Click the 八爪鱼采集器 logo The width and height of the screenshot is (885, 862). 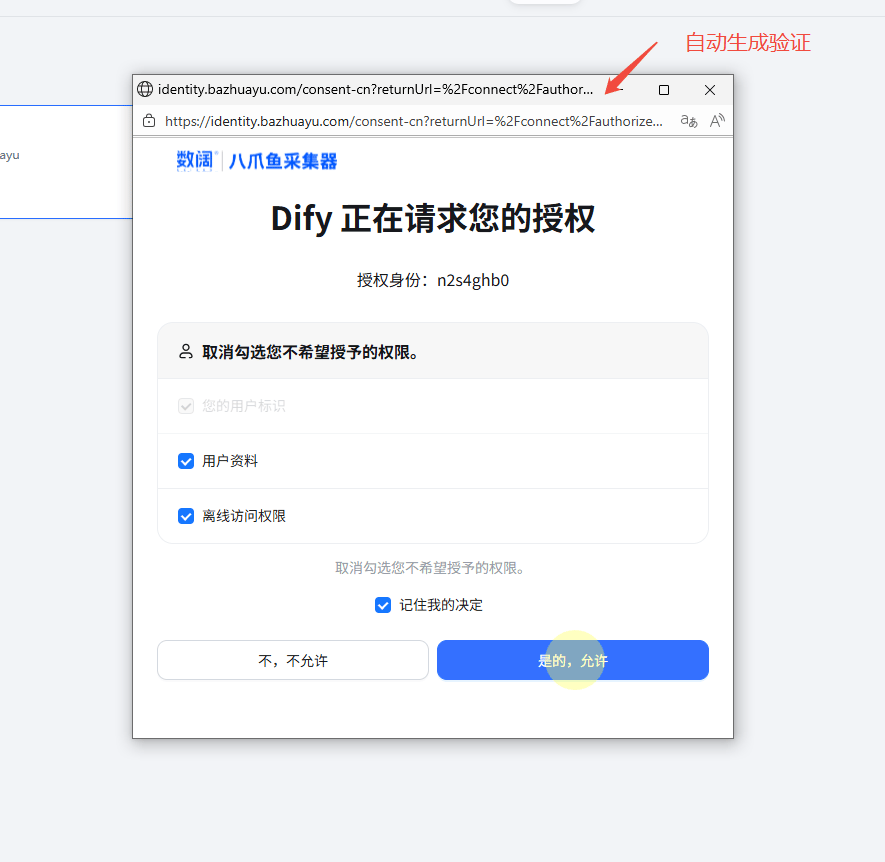click(x=257, y=161)
